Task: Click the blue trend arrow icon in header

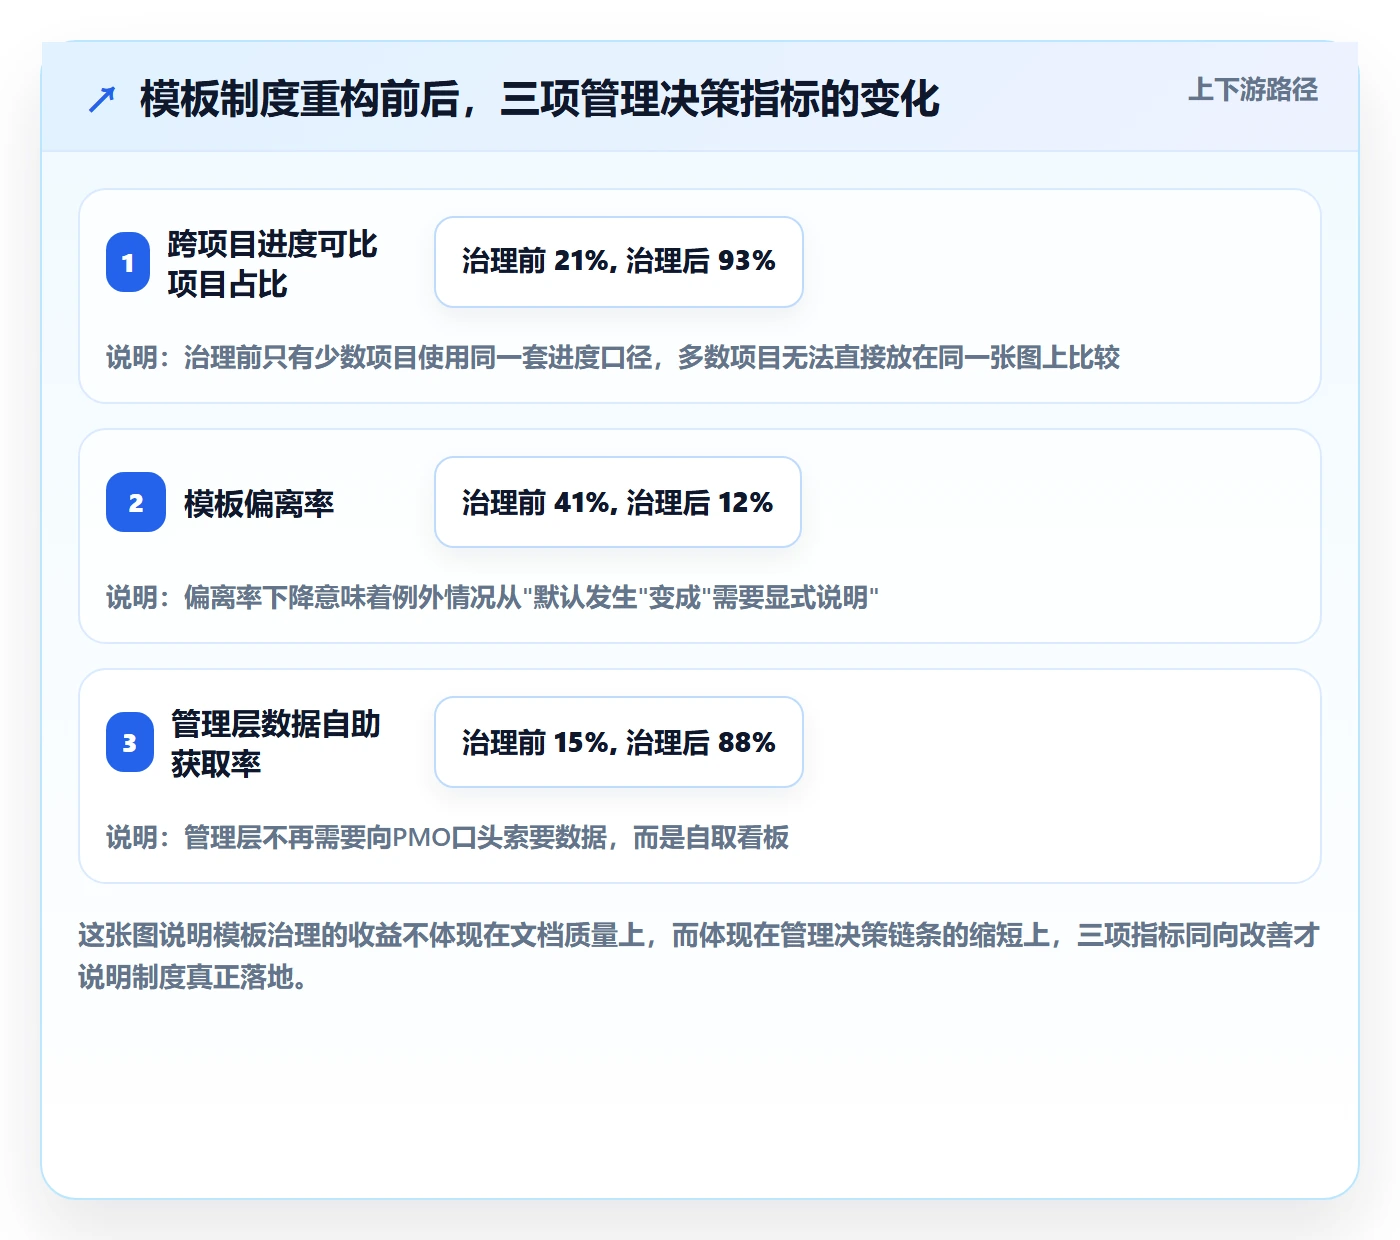Action: 102,99
